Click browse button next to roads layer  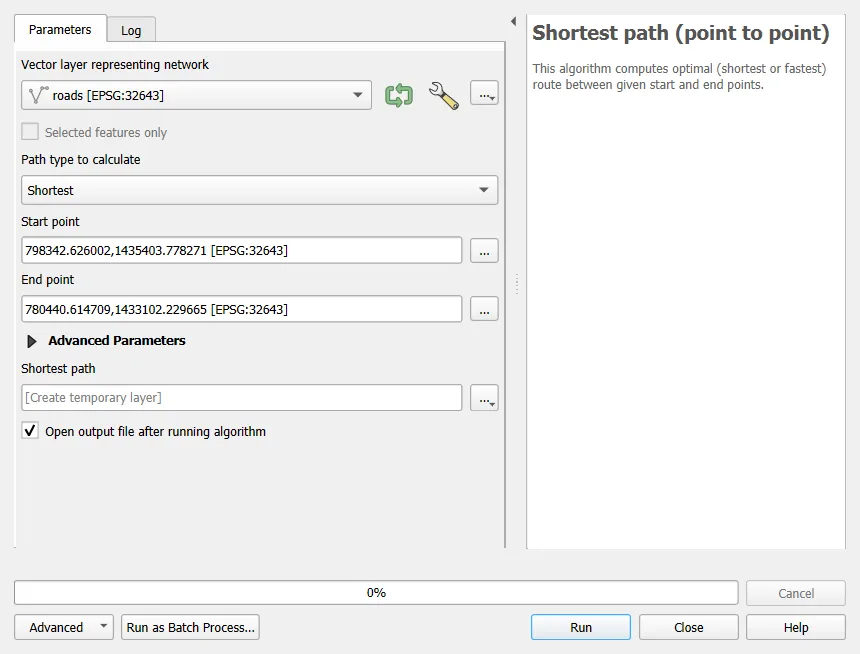point(484,94)
